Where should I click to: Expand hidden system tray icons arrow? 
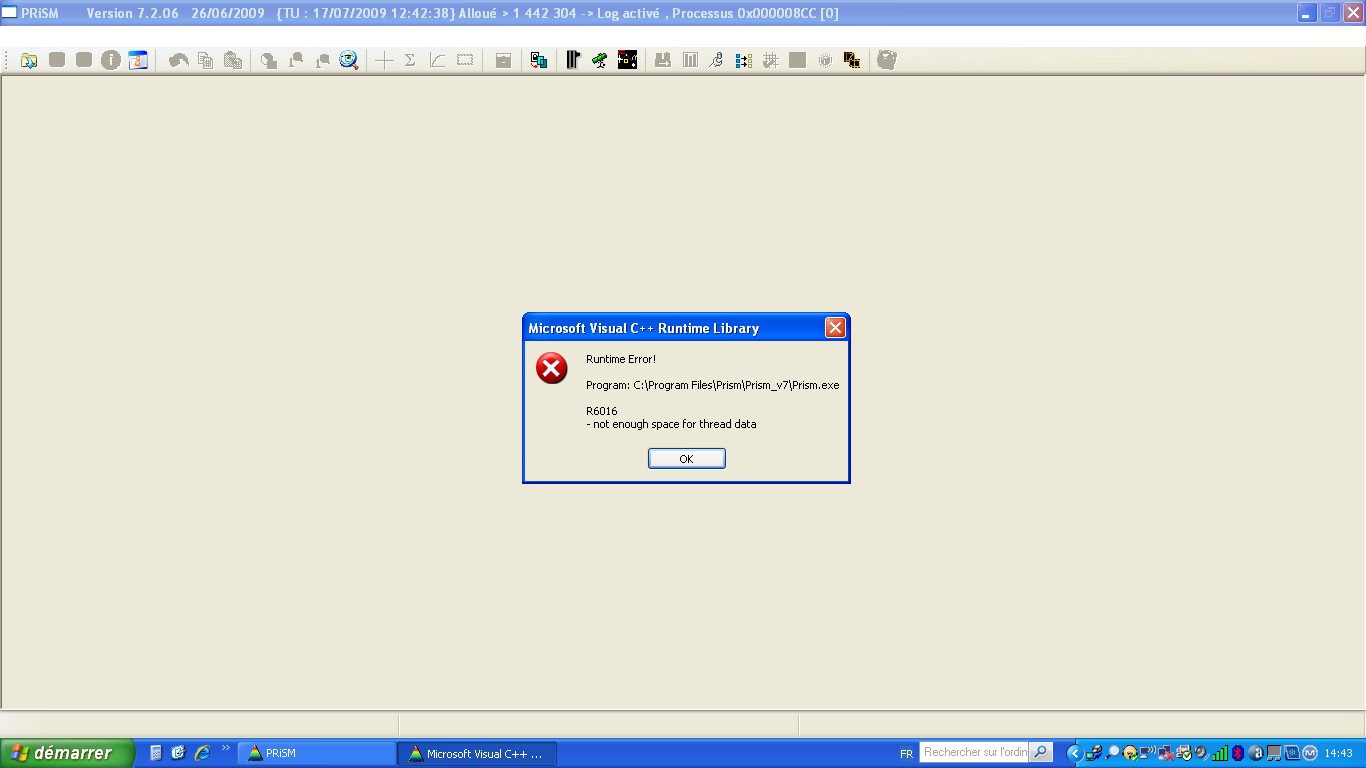[x=1075, y=753]
